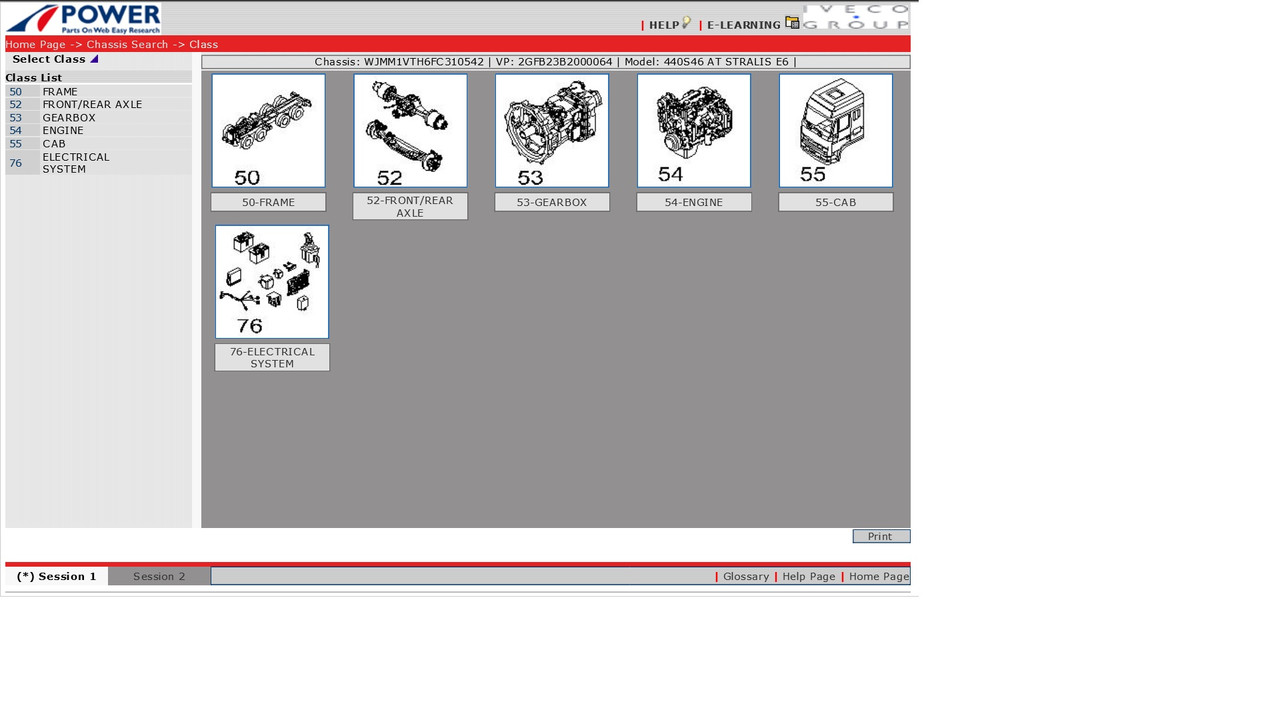Select CAB in class list

click(54, 143)
